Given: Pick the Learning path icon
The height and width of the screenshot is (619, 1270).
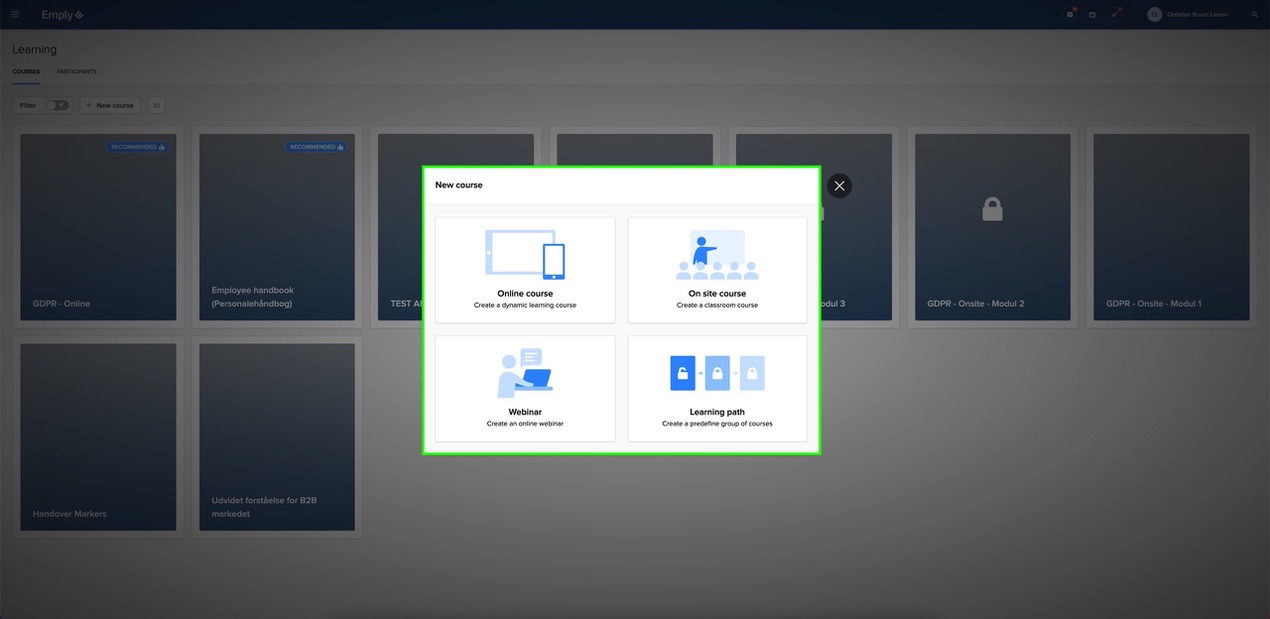Looking at the screenshot, I should [716, 371].
